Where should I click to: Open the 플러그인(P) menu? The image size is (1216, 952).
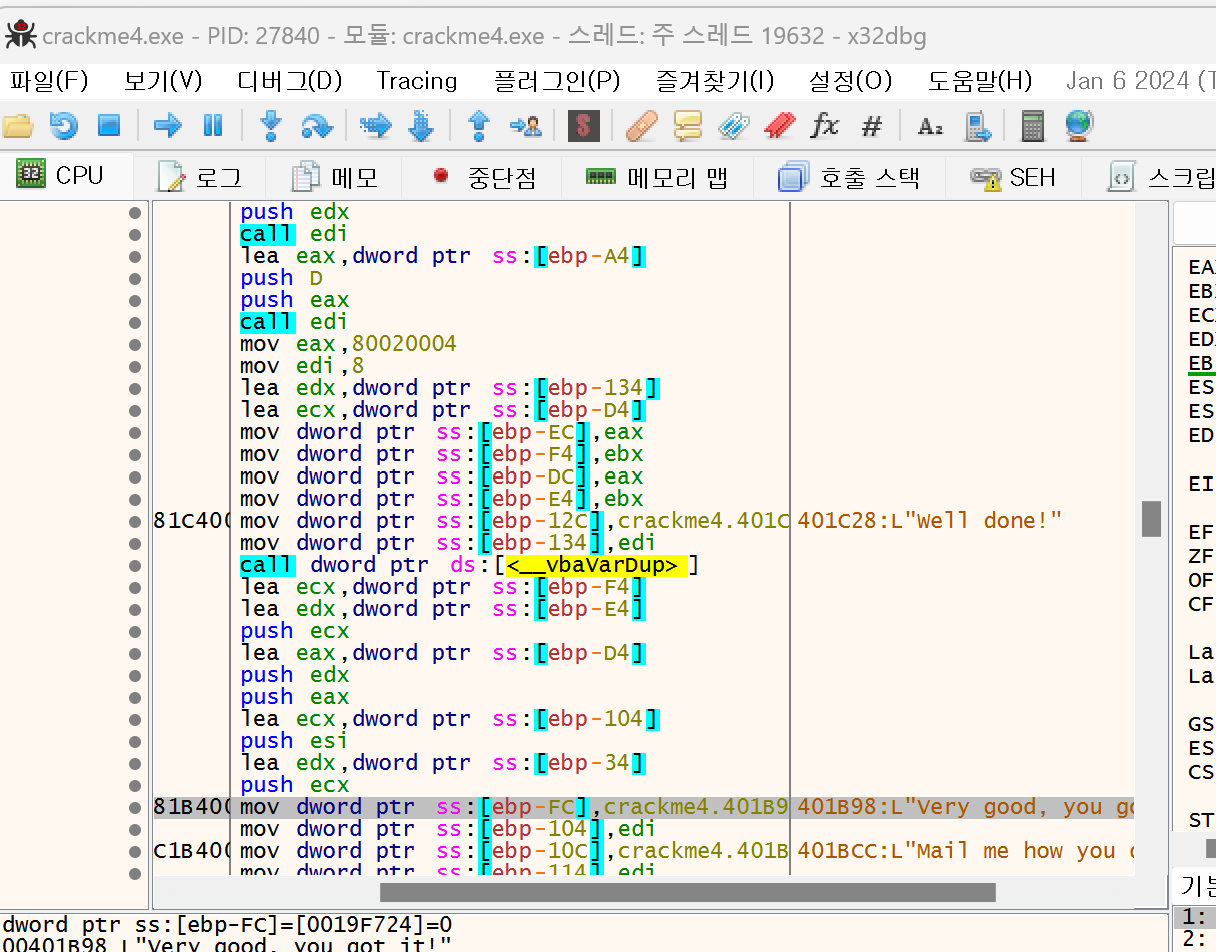click(557, 81)
